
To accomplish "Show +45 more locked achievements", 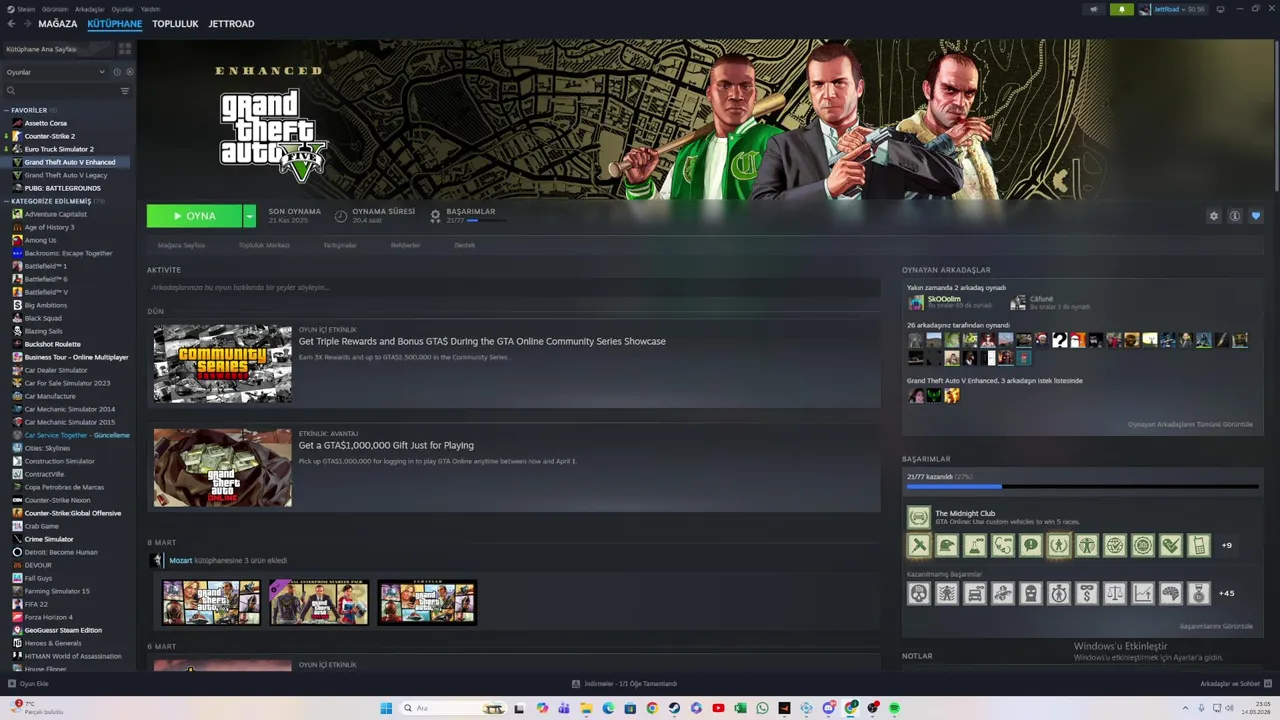I will click(x=1226, y=593).
